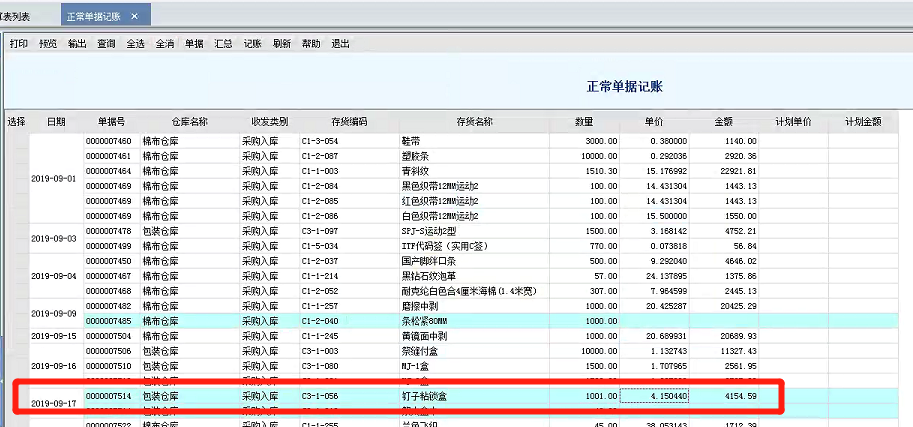Open 预览 print preview
Image resolution: width=913 pixels, height=427 pixels.
pos(48,44)
